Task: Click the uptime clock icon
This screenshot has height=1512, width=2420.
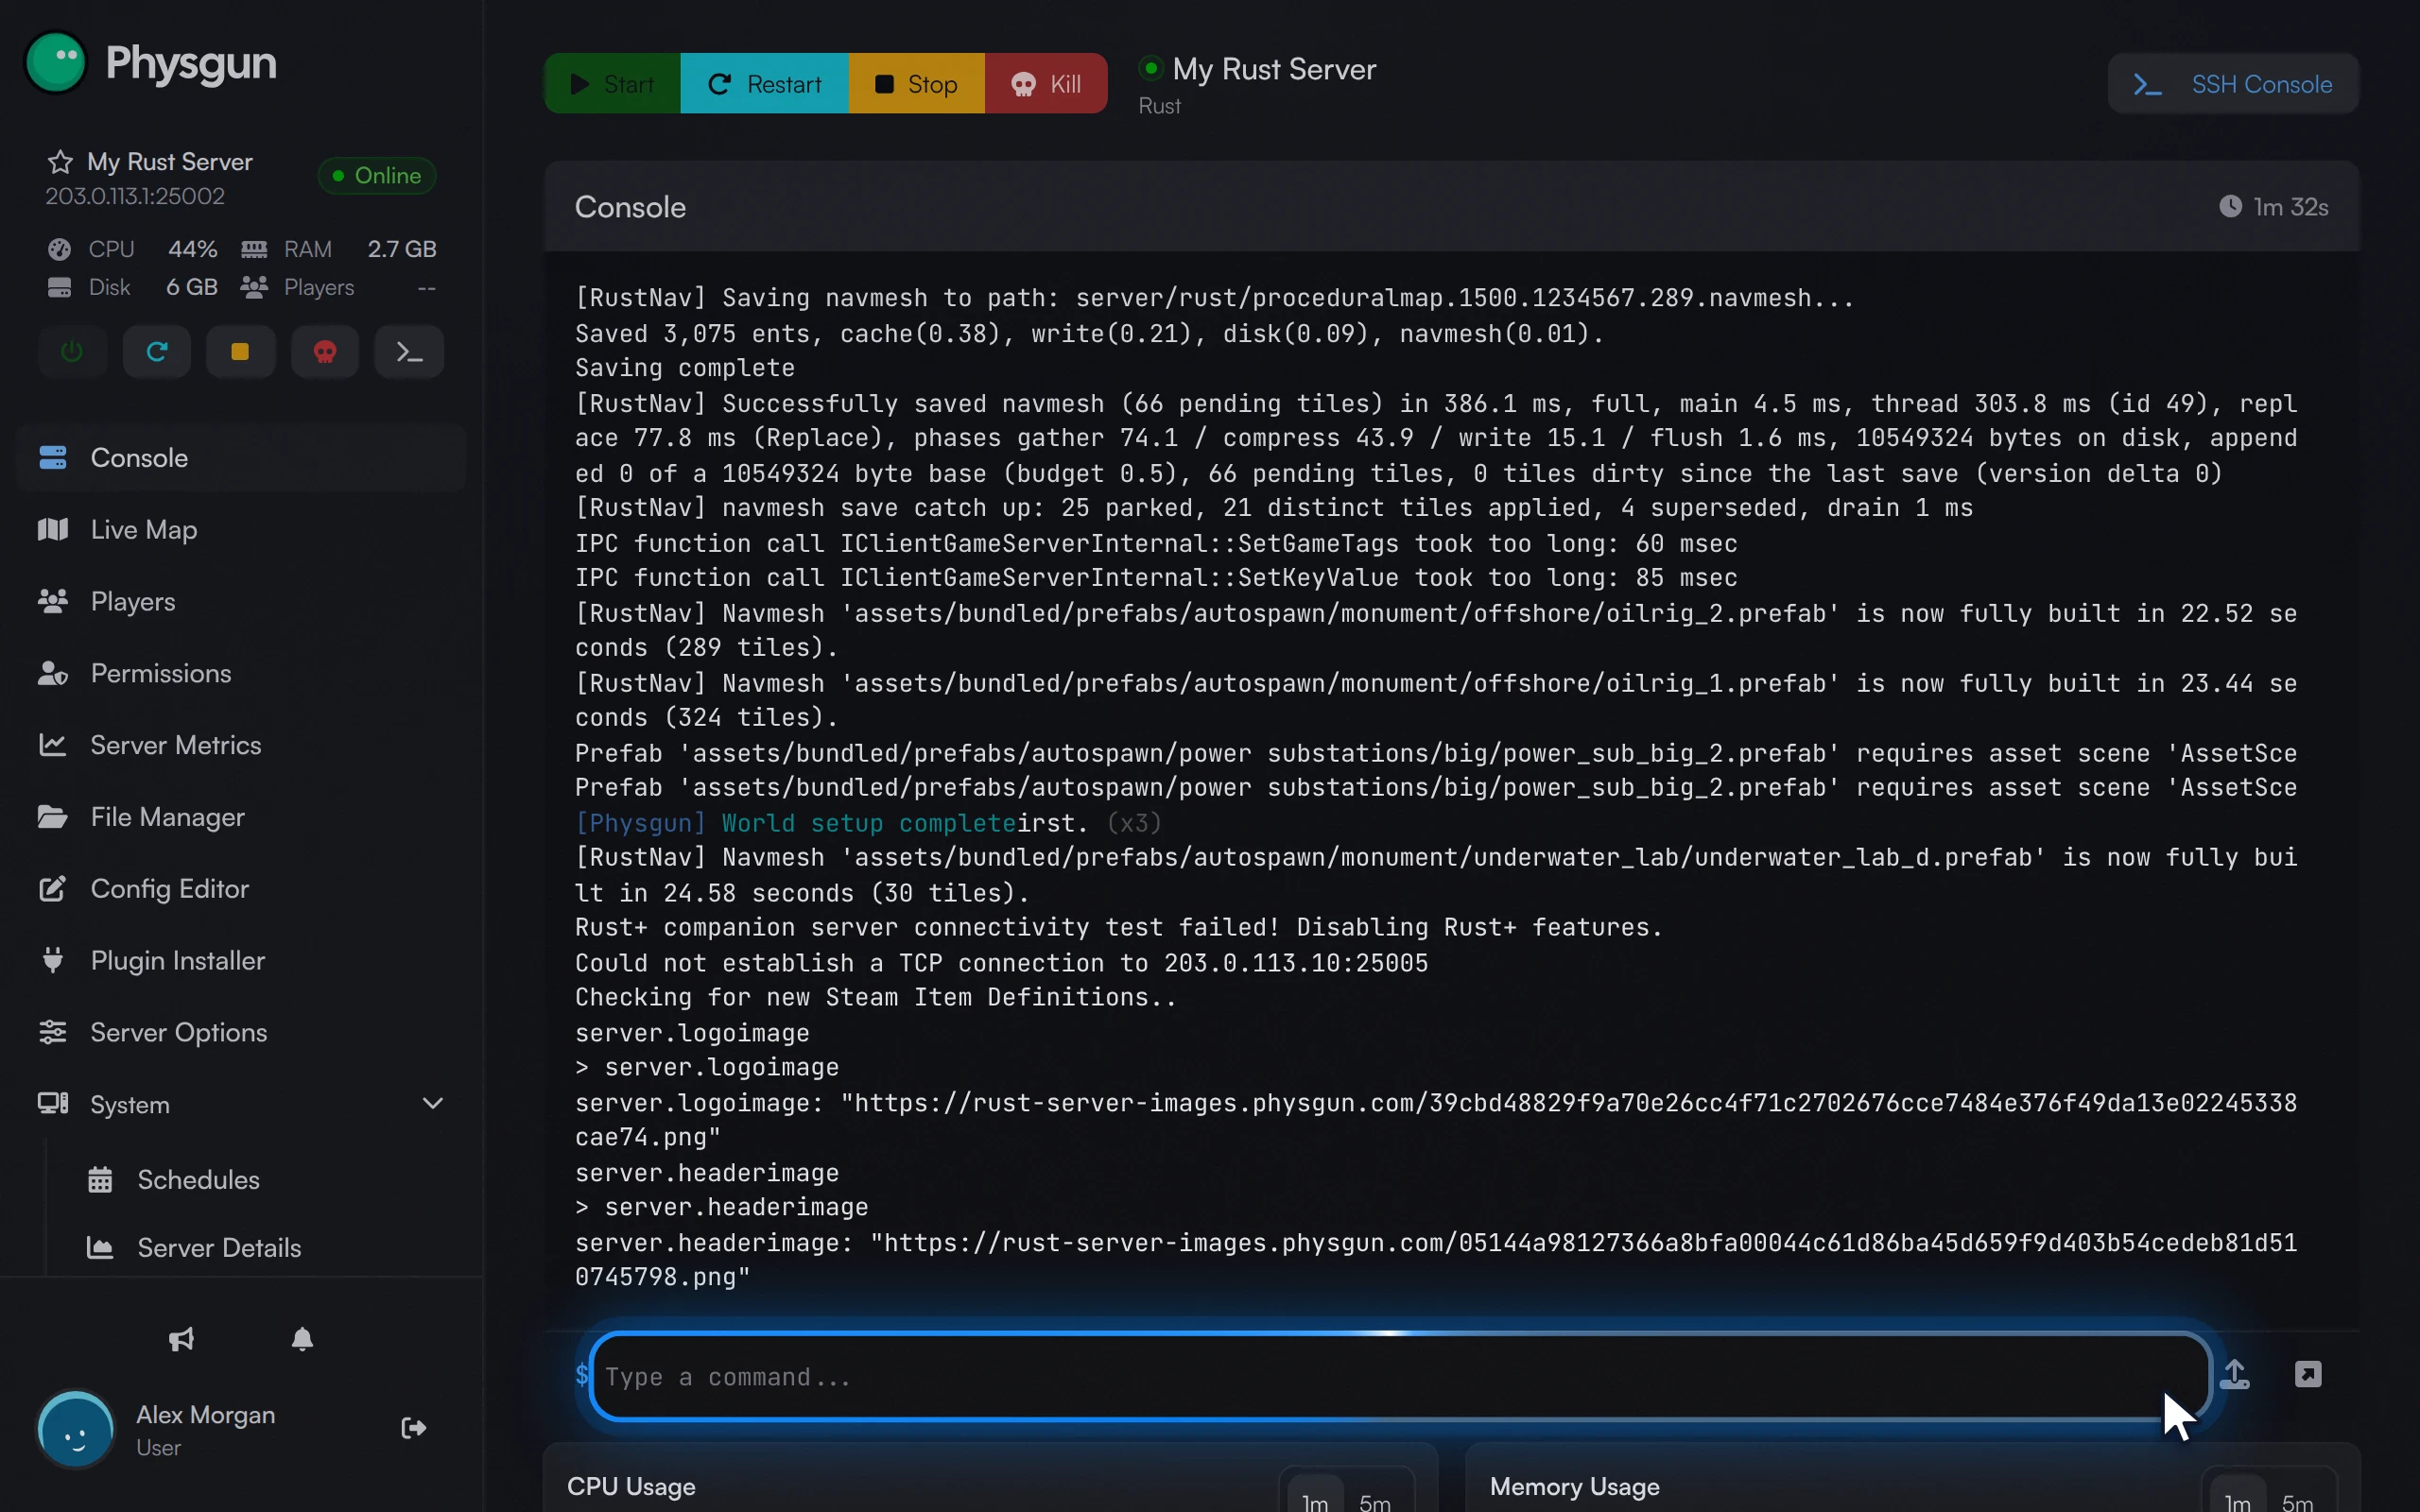Action: point(2231,206)
